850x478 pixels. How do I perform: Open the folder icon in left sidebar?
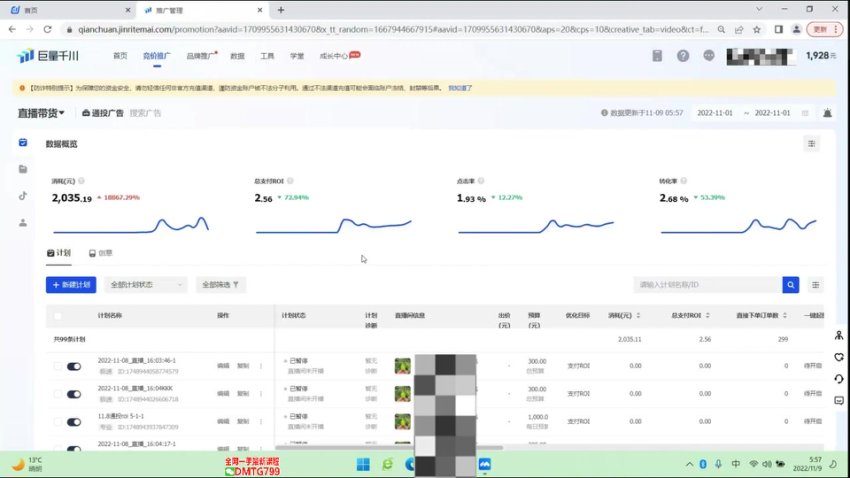[x=23, y=169]
